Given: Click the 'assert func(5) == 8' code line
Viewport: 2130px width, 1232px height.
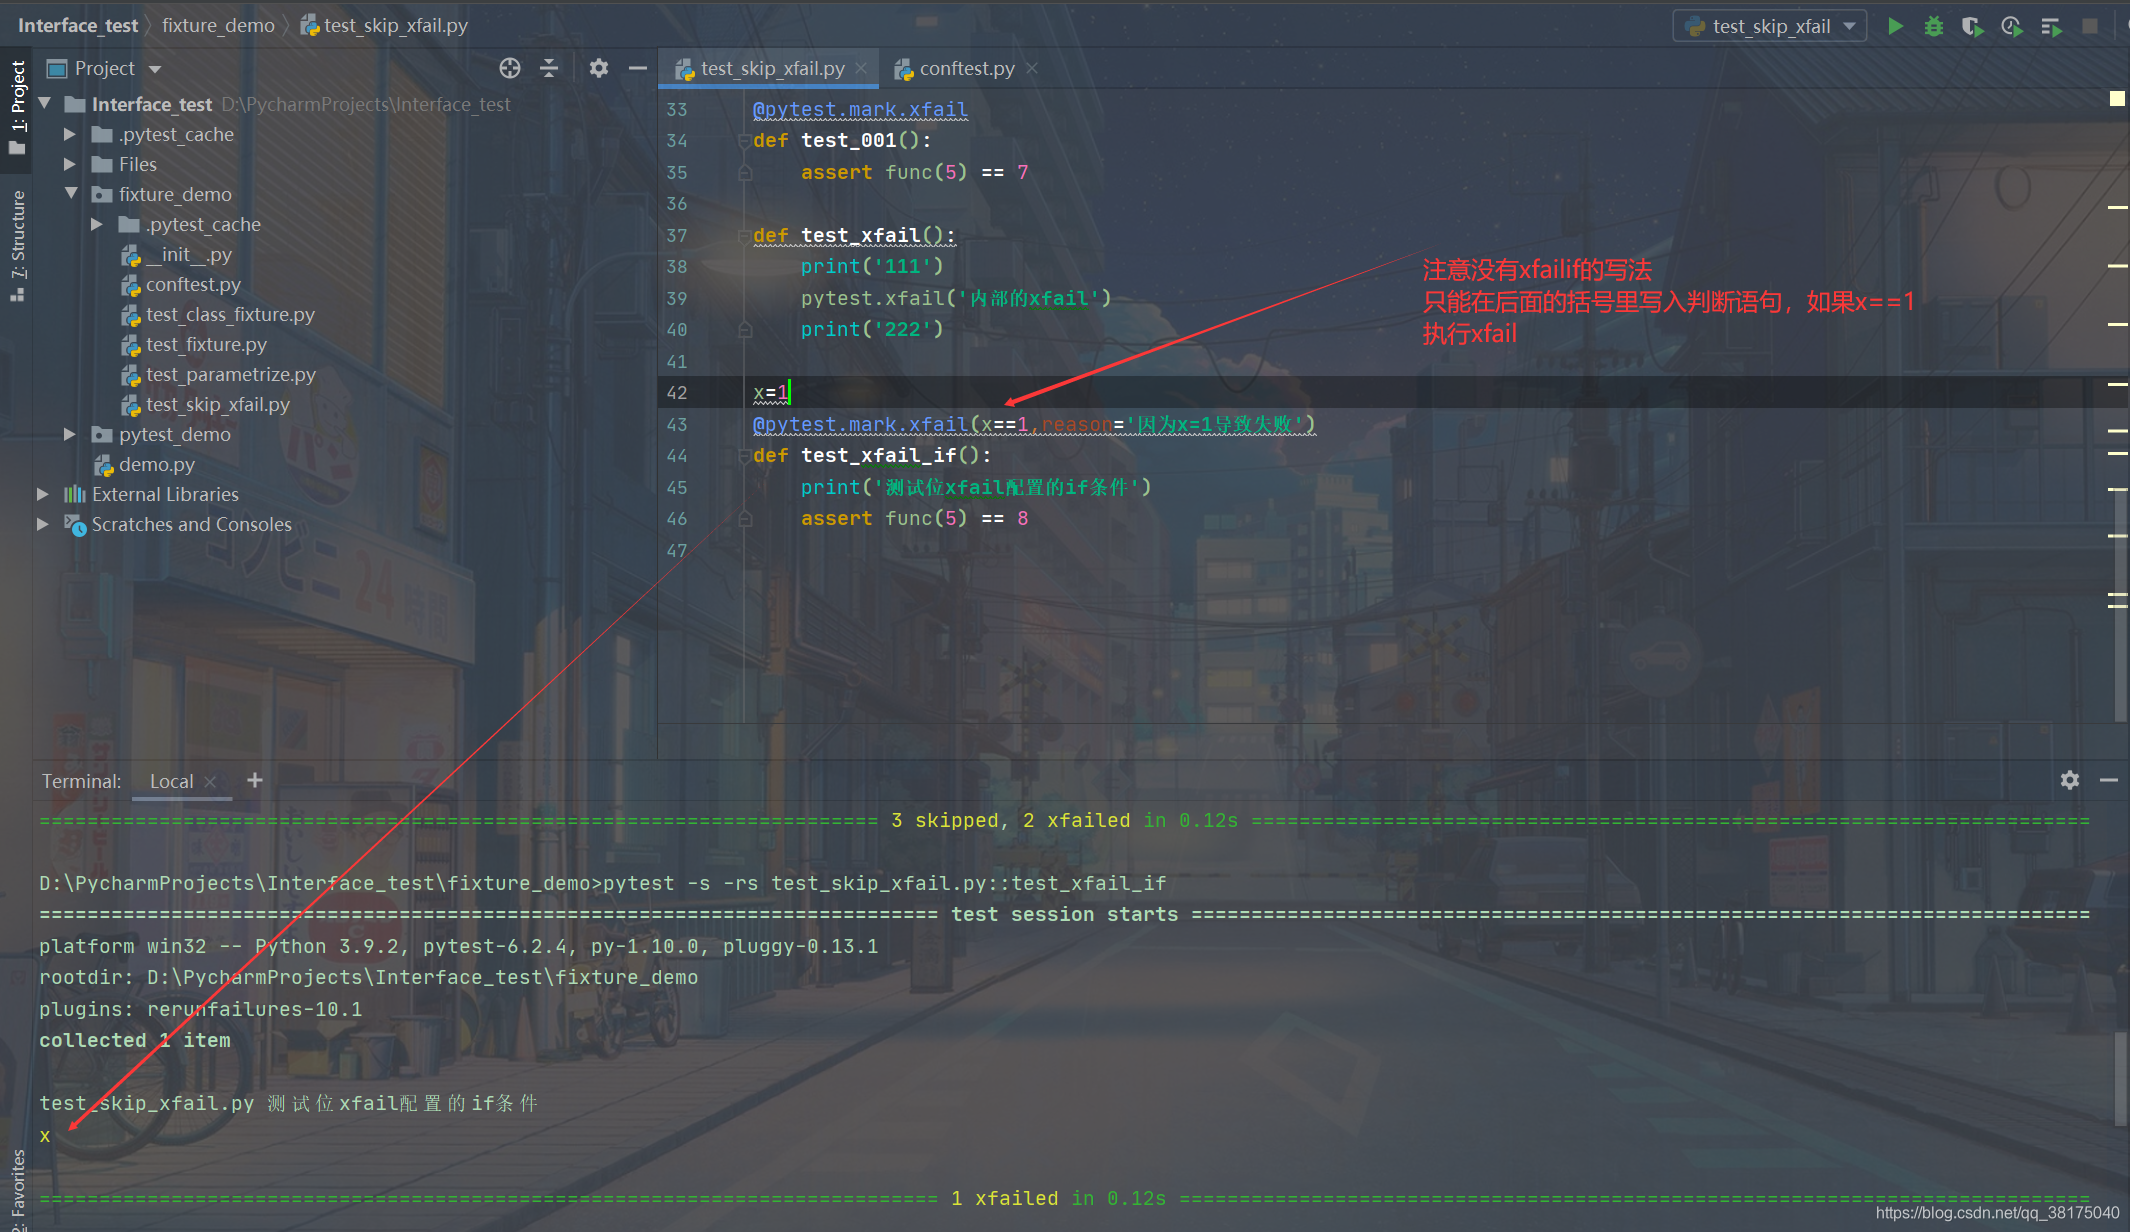Looking at the screenshot, I should (x=914, y=519).
